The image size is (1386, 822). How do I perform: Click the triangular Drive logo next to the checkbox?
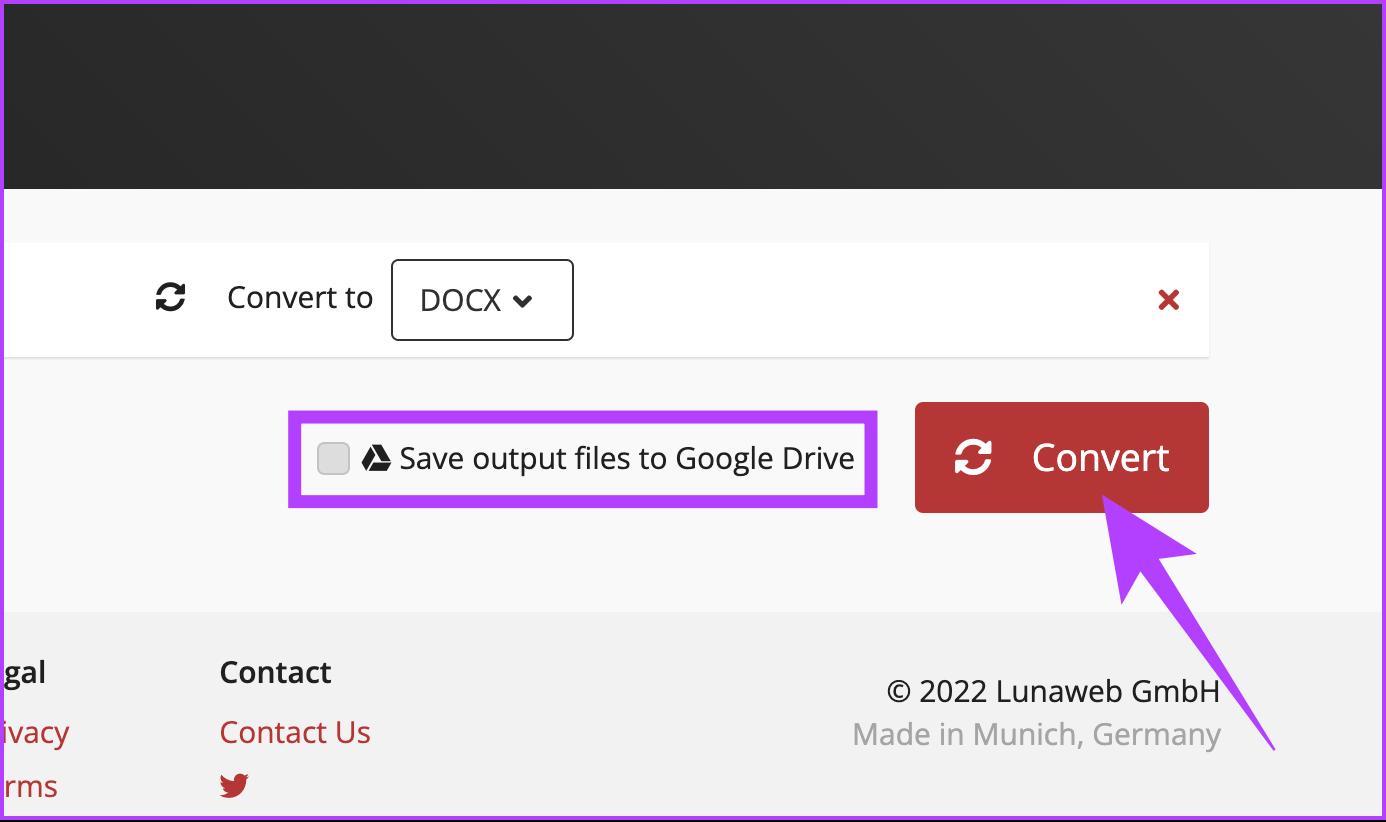374,457
